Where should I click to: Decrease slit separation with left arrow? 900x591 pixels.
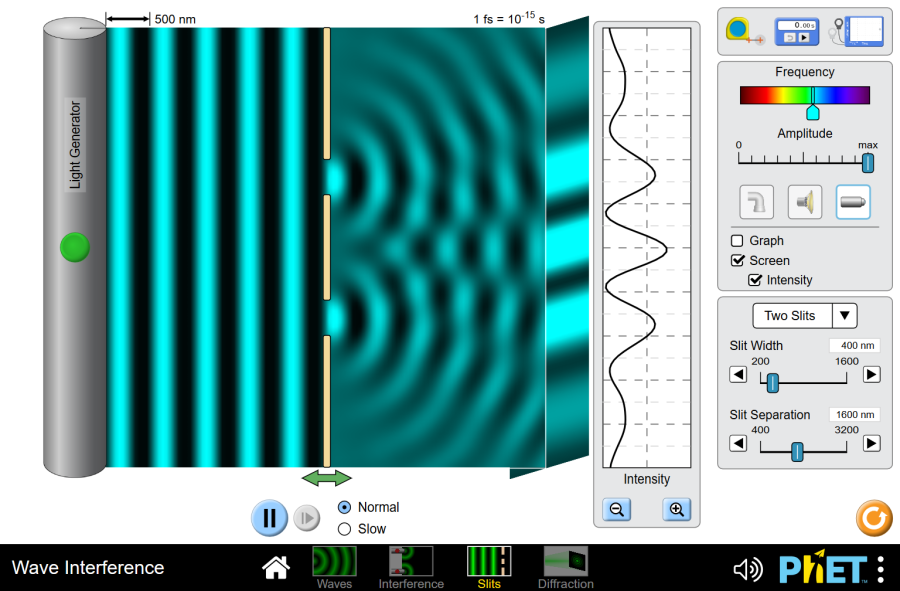pos(738,444)
